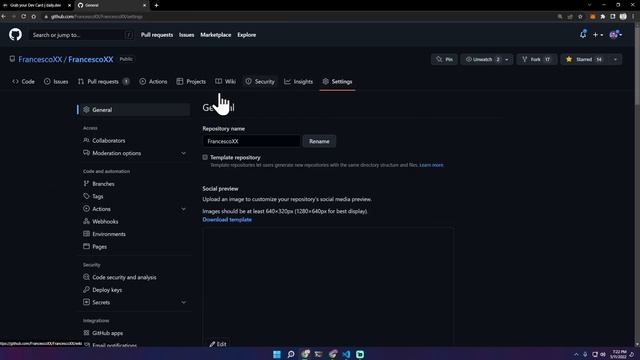640x360 pixels.
Task: Enable Template repository checkbox
Action: click(x=205, y=157)
